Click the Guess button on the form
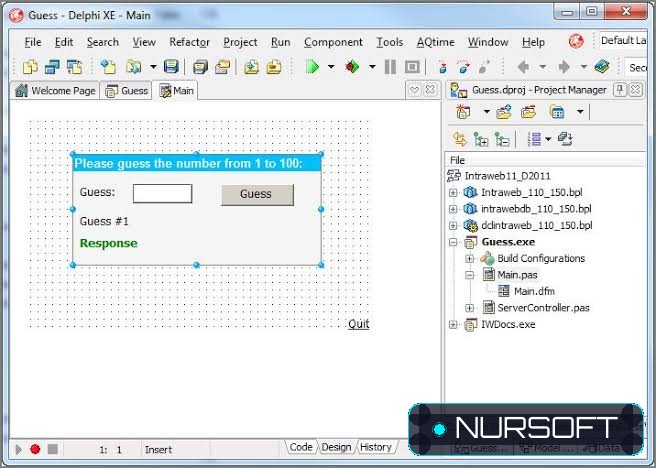 [x=257, y=194]
